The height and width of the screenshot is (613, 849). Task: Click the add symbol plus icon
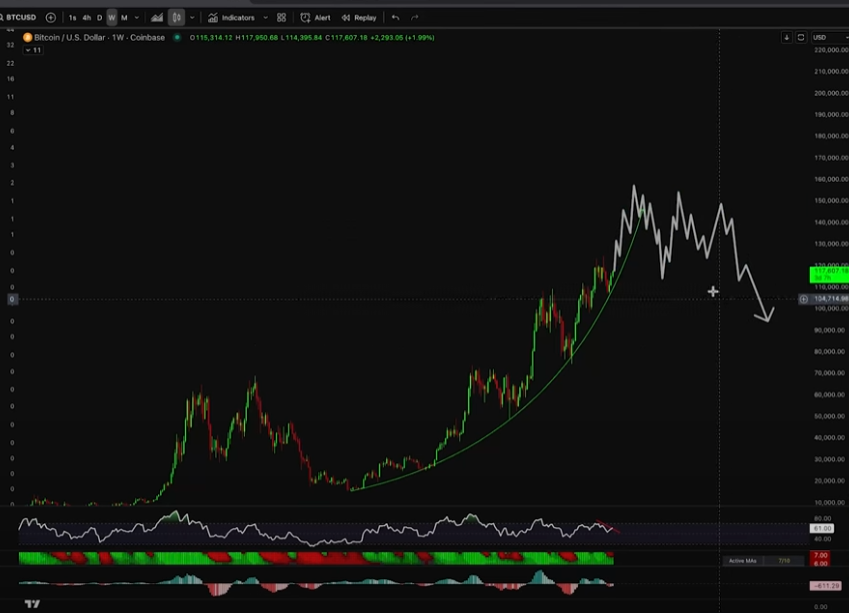pyautogui.click(x=51, y=18)
